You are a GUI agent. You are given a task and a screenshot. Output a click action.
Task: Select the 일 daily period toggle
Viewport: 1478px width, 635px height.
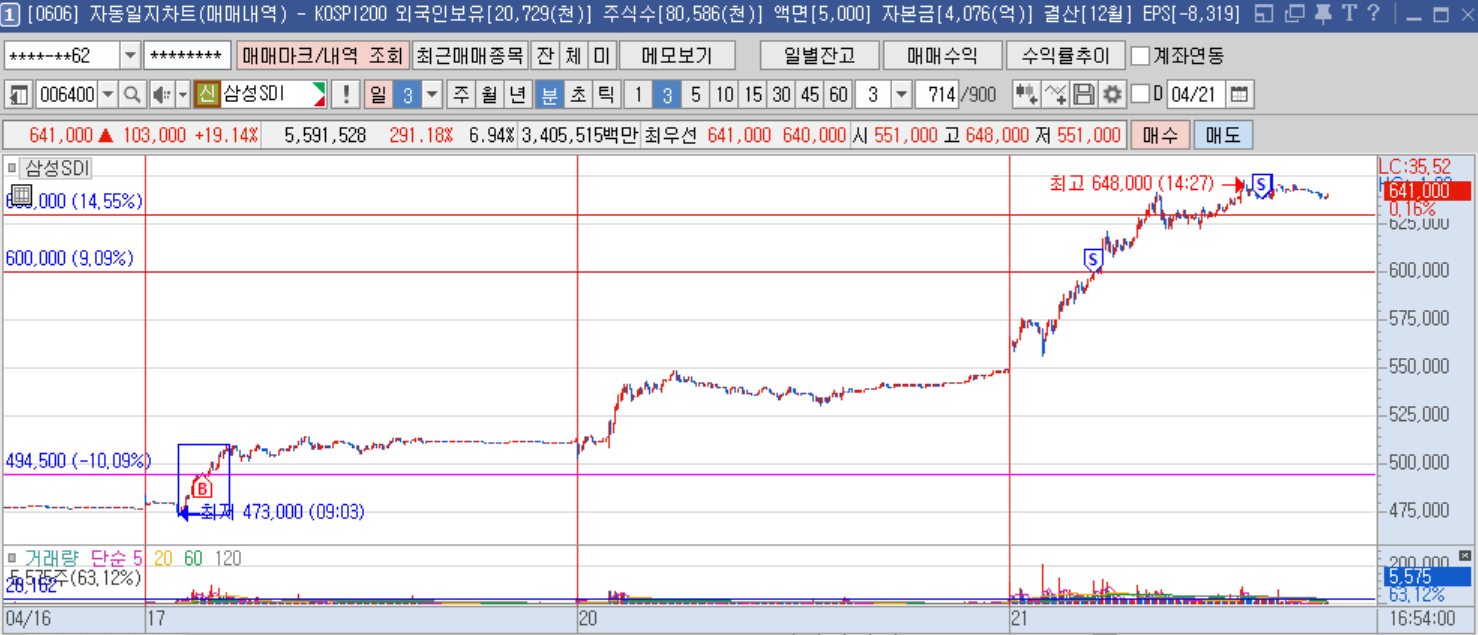tap(378, 95)
